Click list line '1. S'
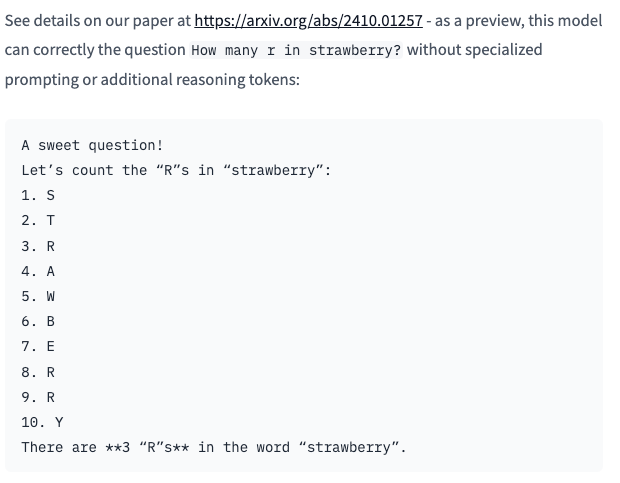 pos(38,195)
